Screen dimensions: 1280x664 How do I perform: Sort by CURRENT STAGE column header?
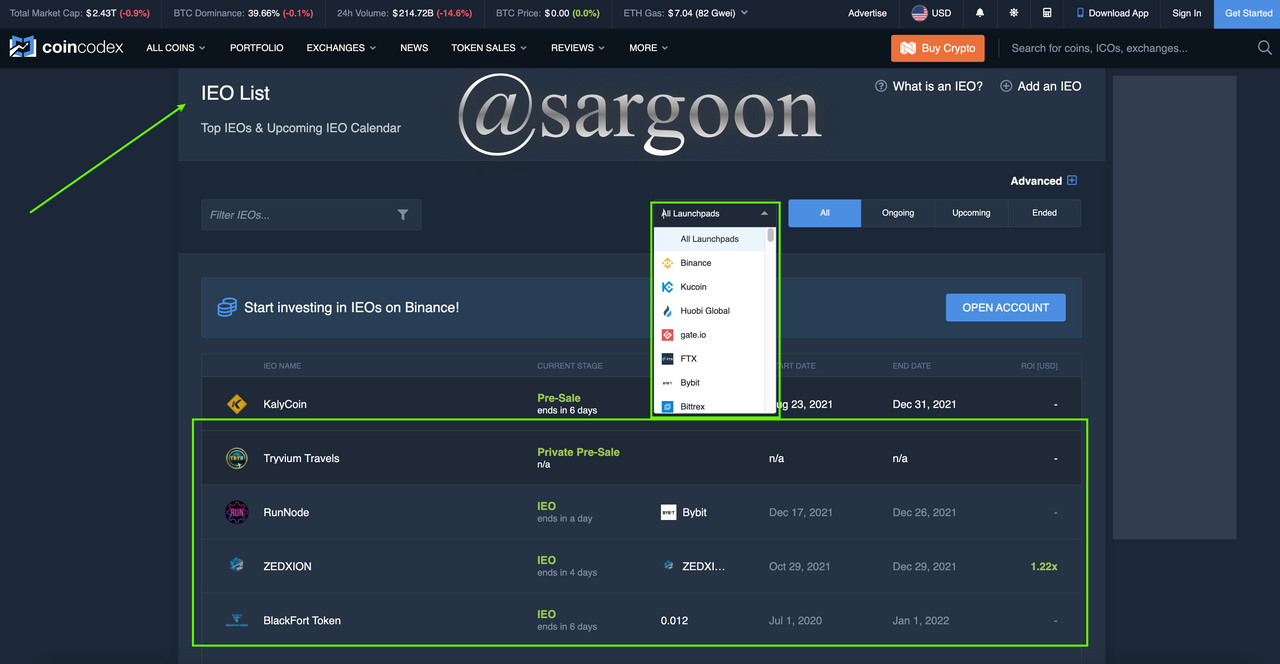(570, 366)
